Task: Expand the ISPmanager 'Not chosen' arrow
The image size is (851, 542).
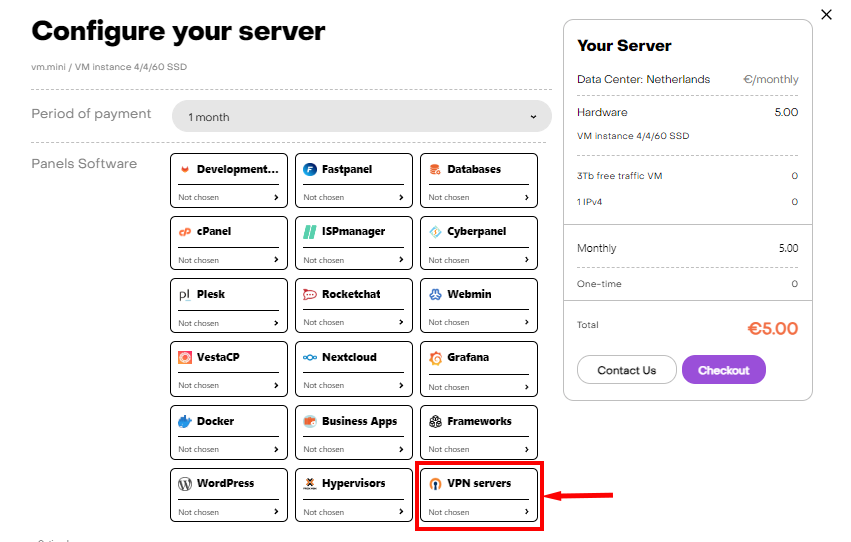Action: (x=401, y=260)
